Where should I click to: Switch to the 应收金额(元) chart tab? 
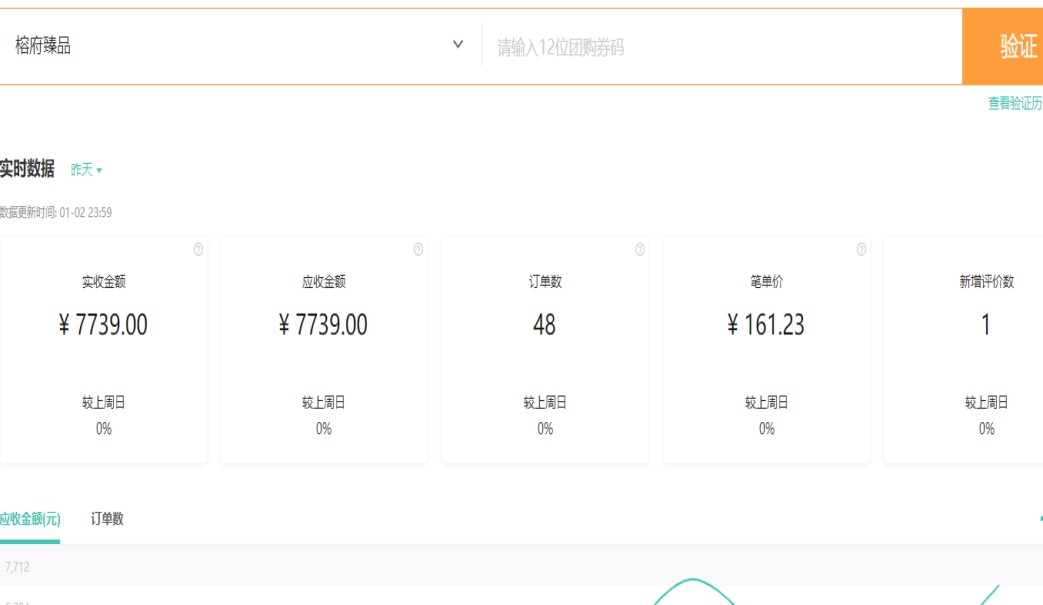(30, 519)
